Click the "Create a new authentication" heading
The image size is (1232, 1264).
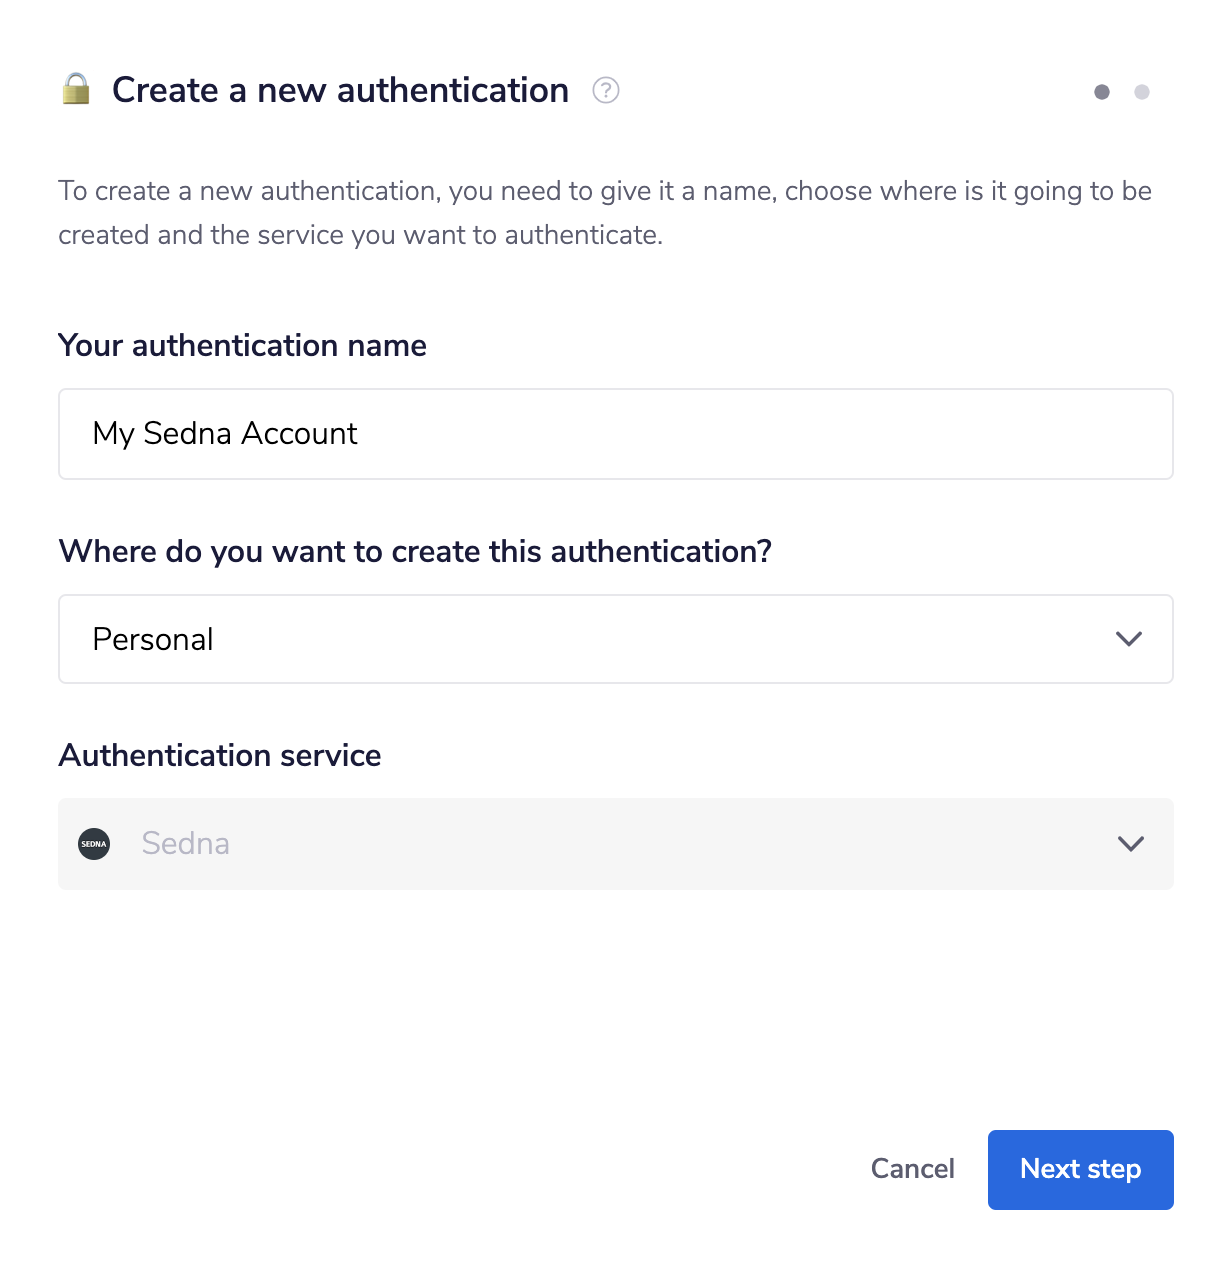pyautogui.click(x=340, y=90)
